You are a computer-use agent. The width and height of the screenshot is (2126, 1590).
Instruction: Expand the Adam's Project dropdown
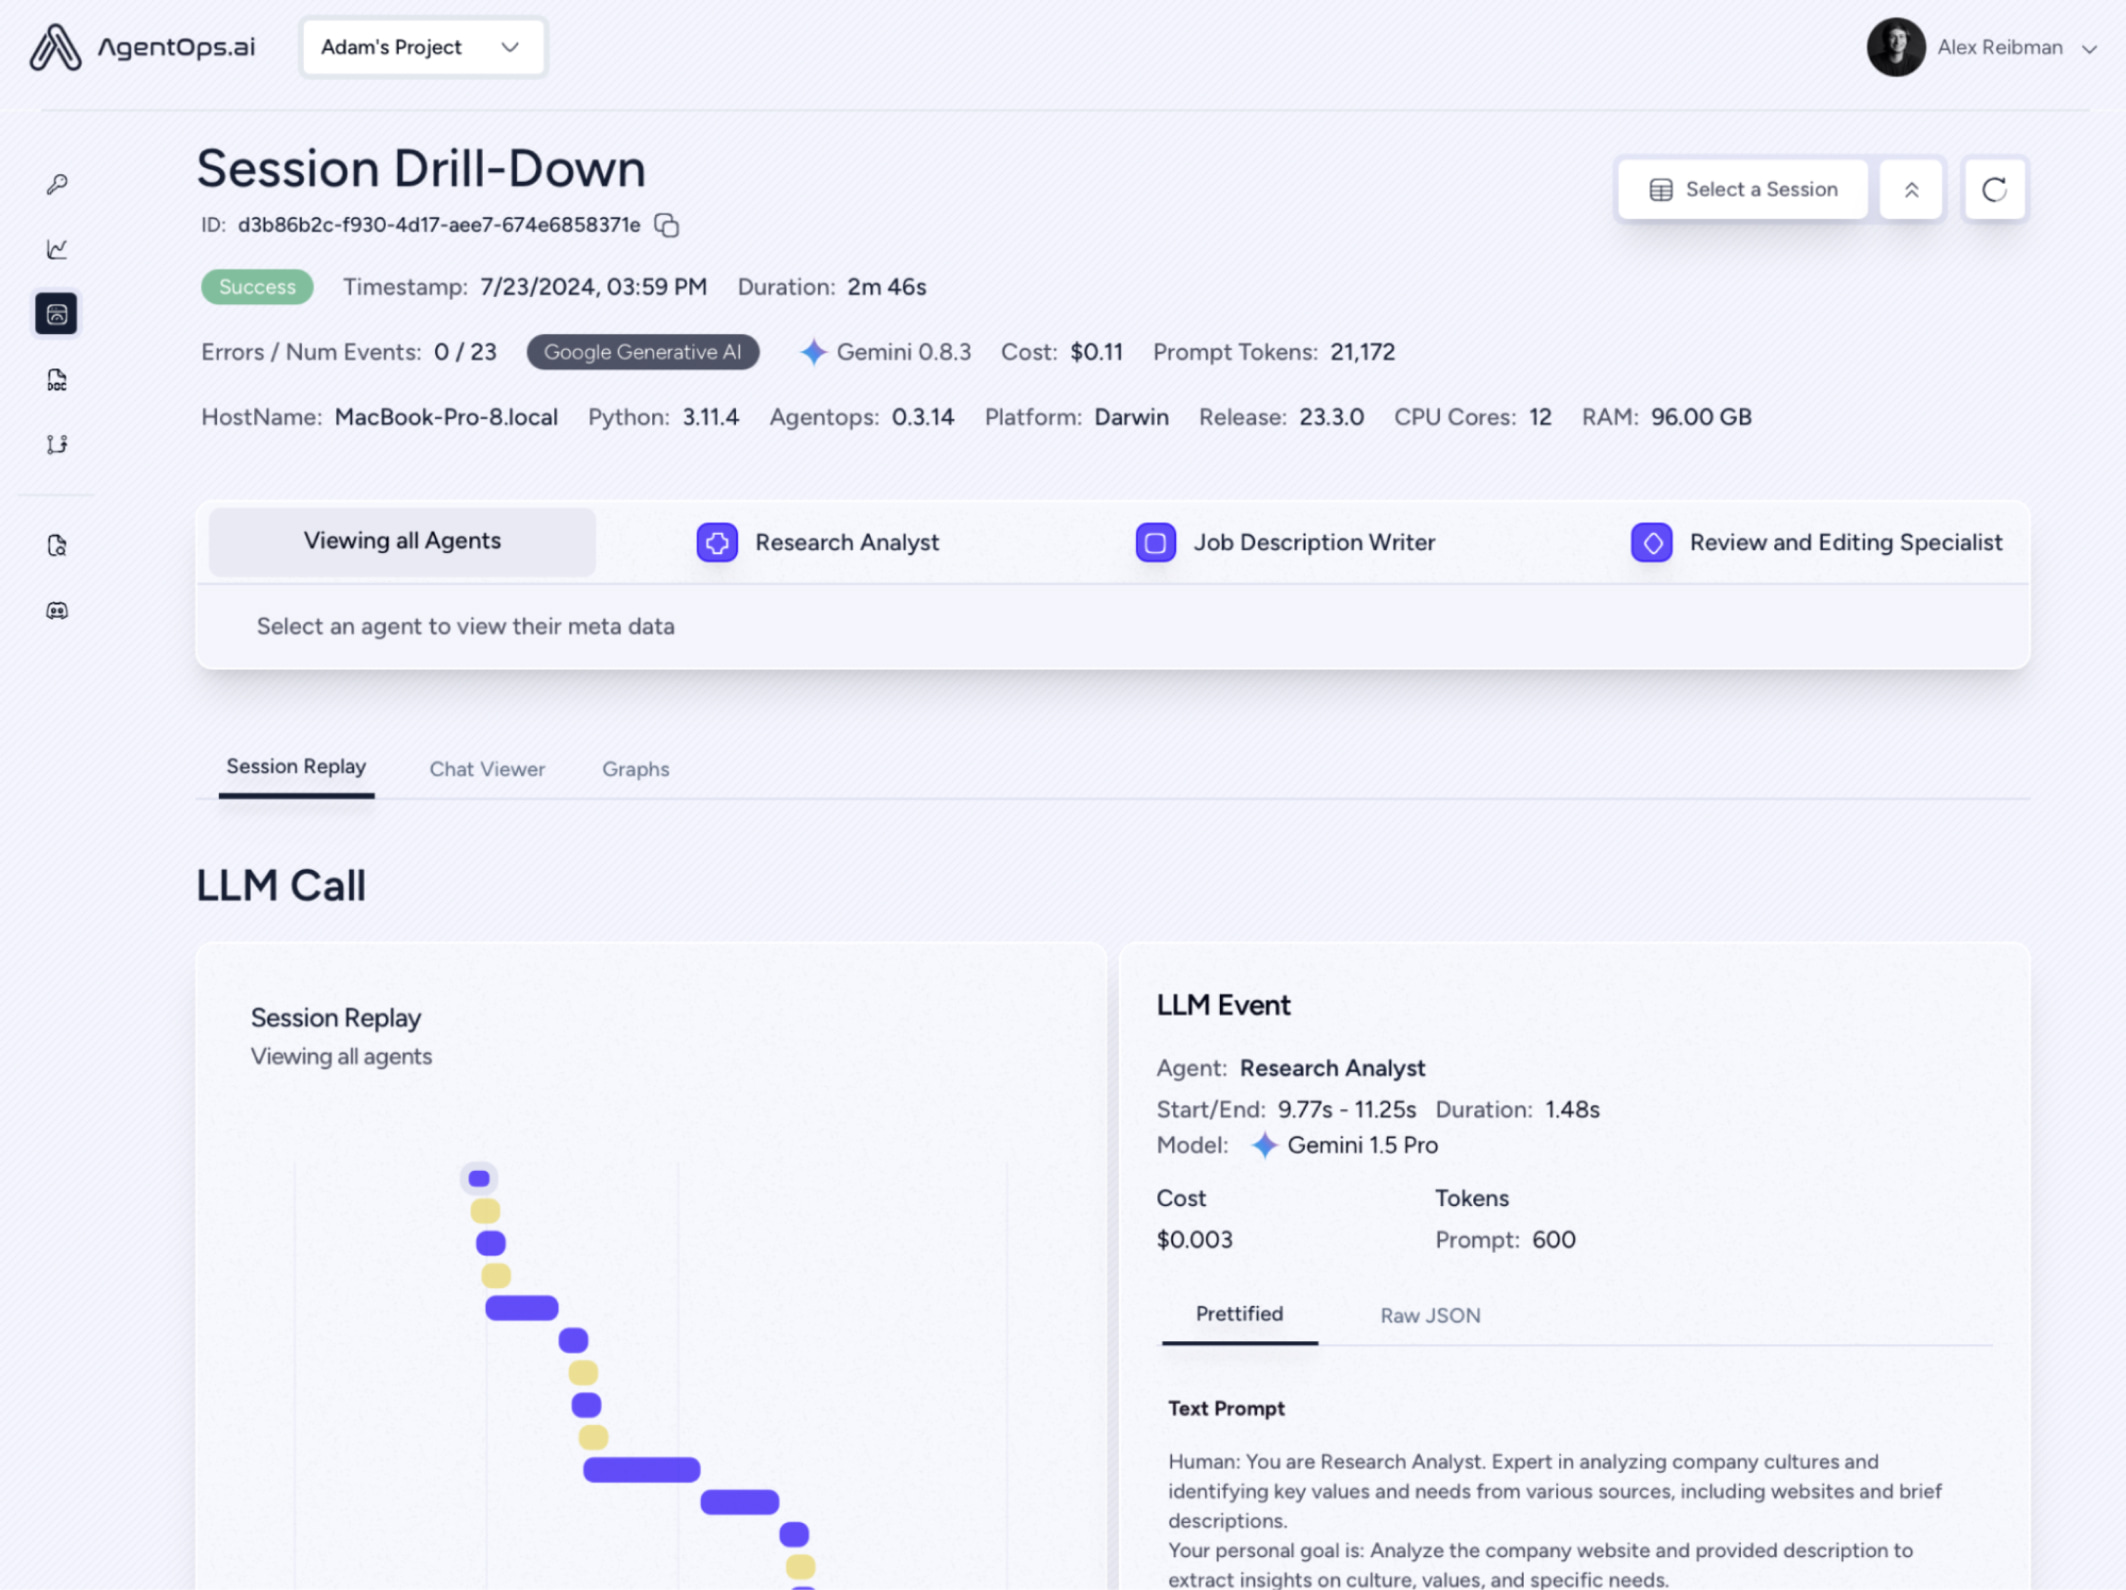tap(419, 45)
